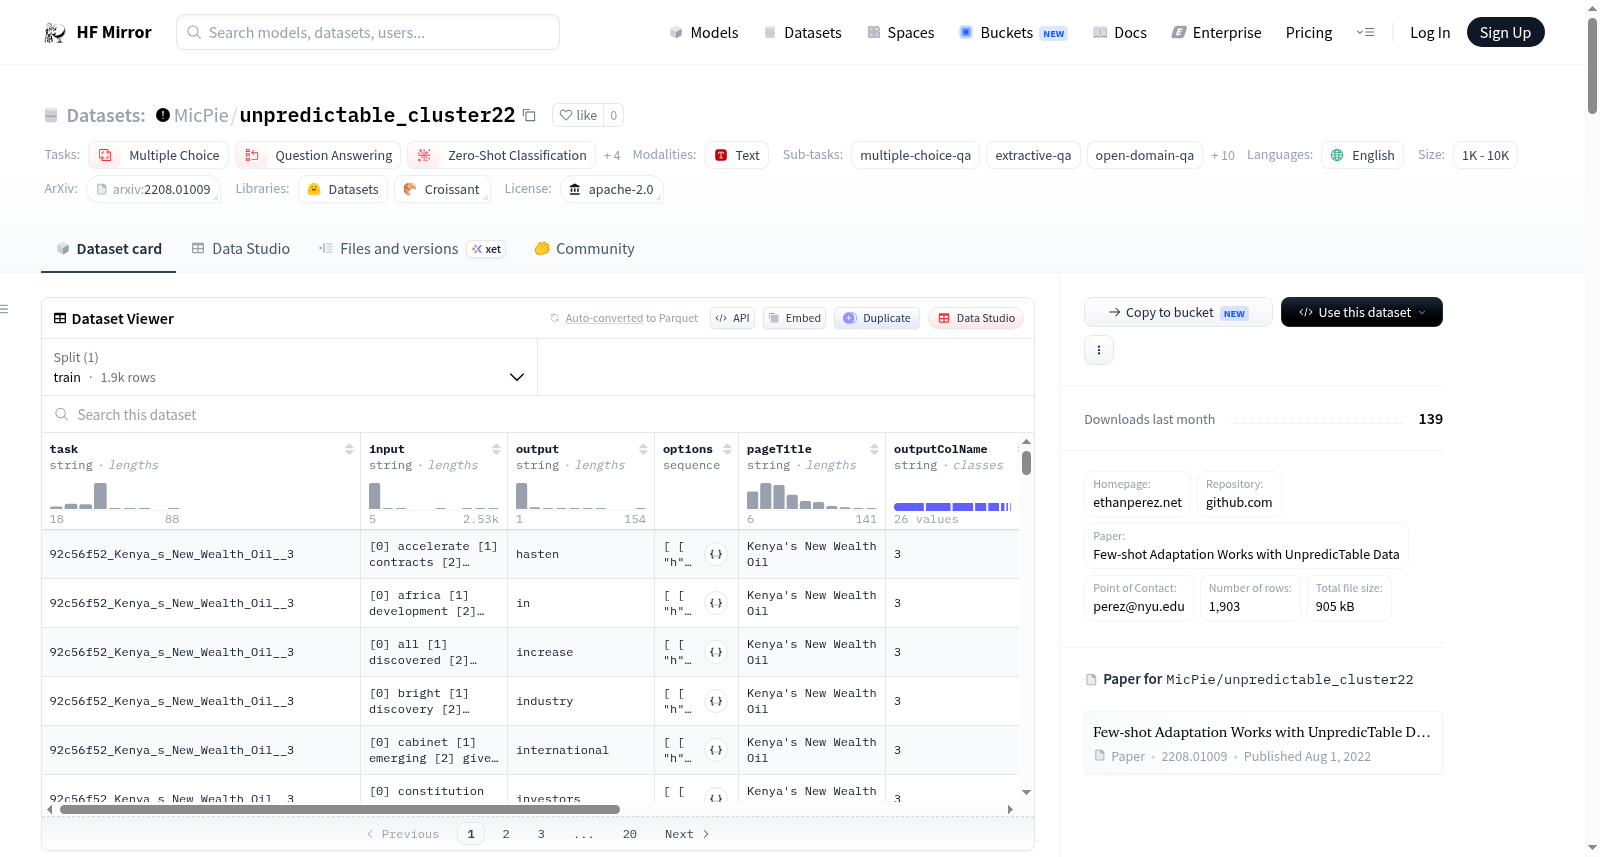Expand options JSON in the 'increase' row

click(716, 652)
